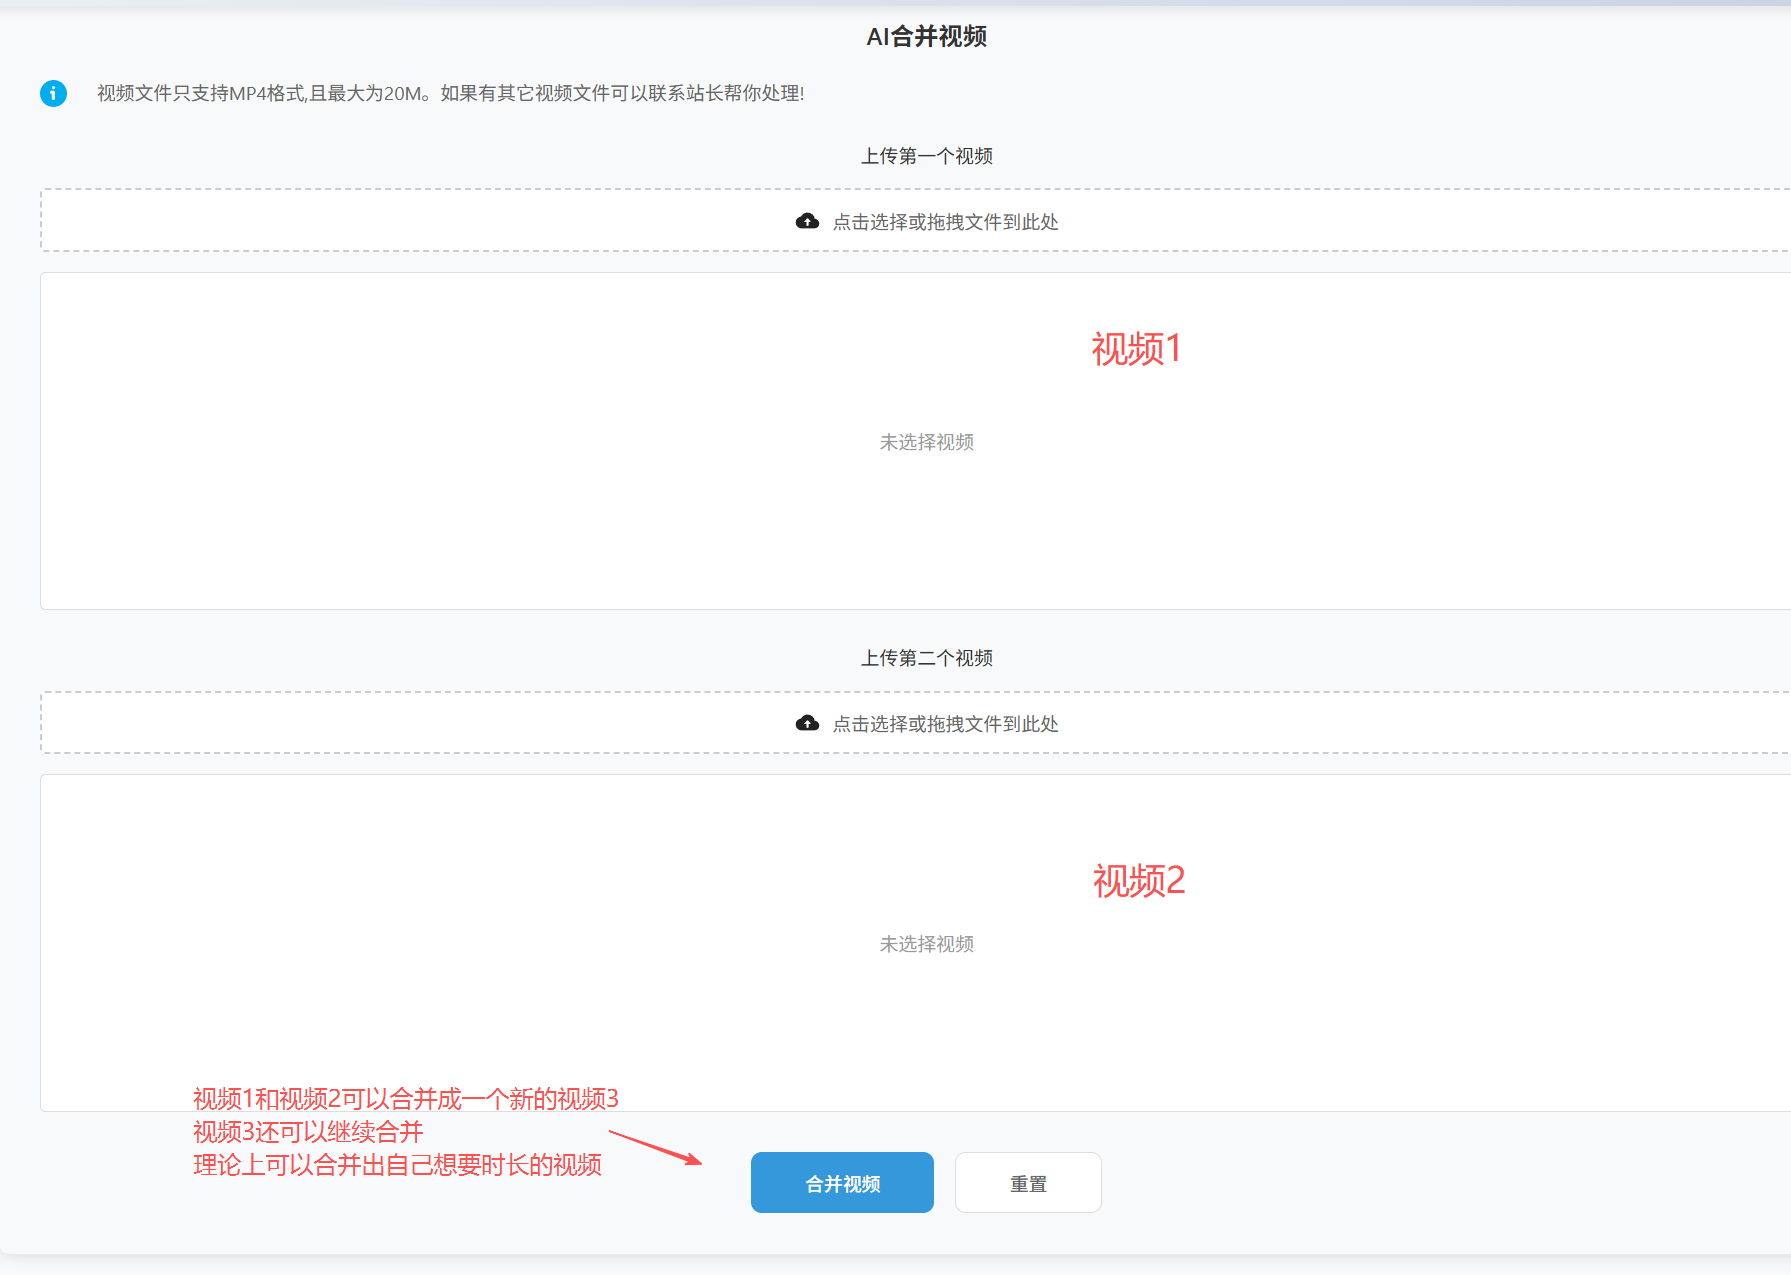Click the cloud upload icon for the second video
The height and width of the screenshot is (1275, 1791).
tap(807, 723)
